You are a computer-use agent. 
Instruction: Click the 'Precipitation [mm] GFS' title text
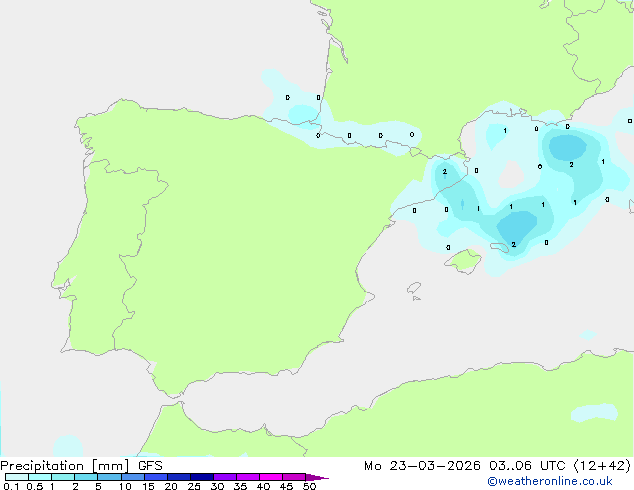[81, 466]
